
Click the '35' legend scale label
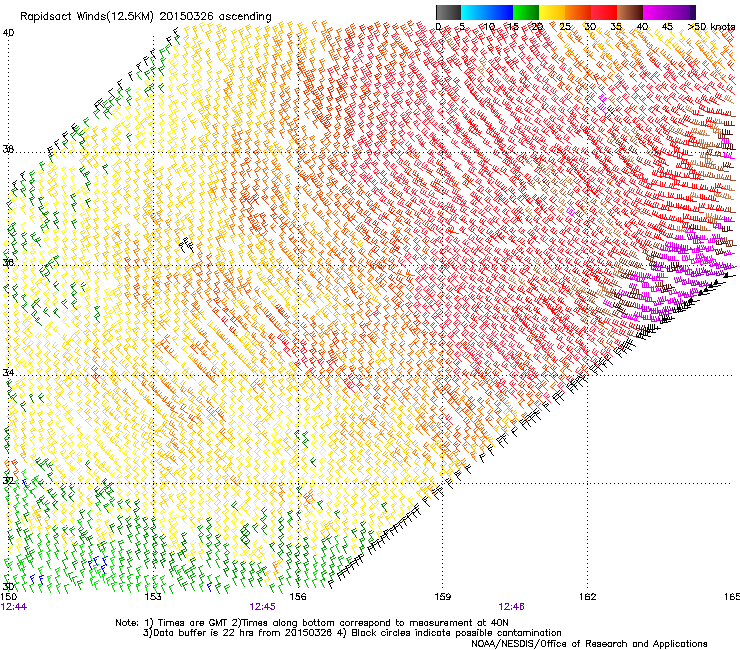point(616,27)
